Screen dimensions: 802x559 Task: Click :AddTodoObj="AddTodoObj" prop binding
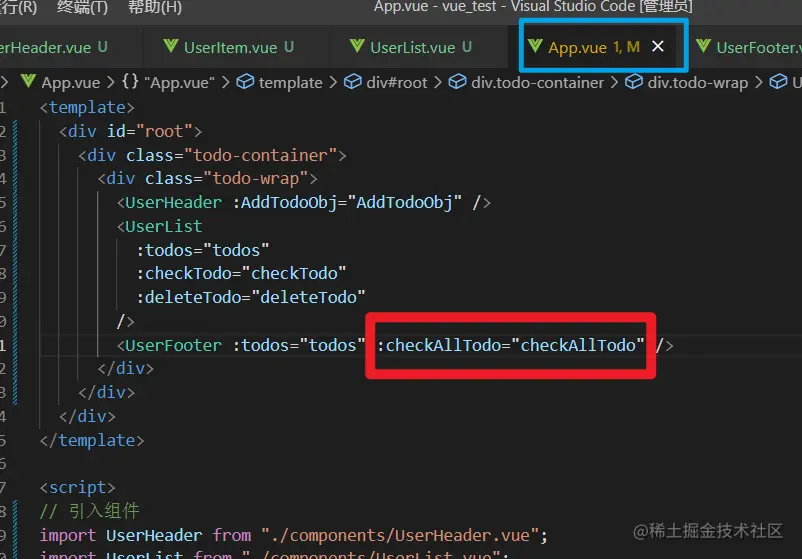pos(347,203)
